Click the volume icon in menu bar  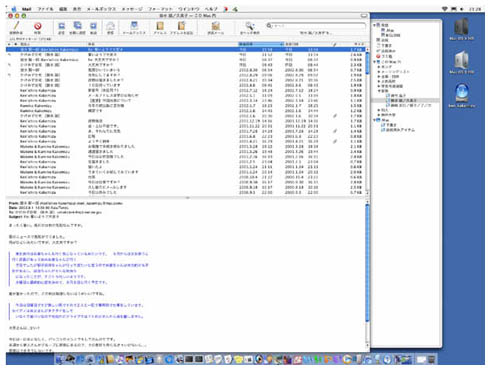pyautogui.click(x=462, y=9)
